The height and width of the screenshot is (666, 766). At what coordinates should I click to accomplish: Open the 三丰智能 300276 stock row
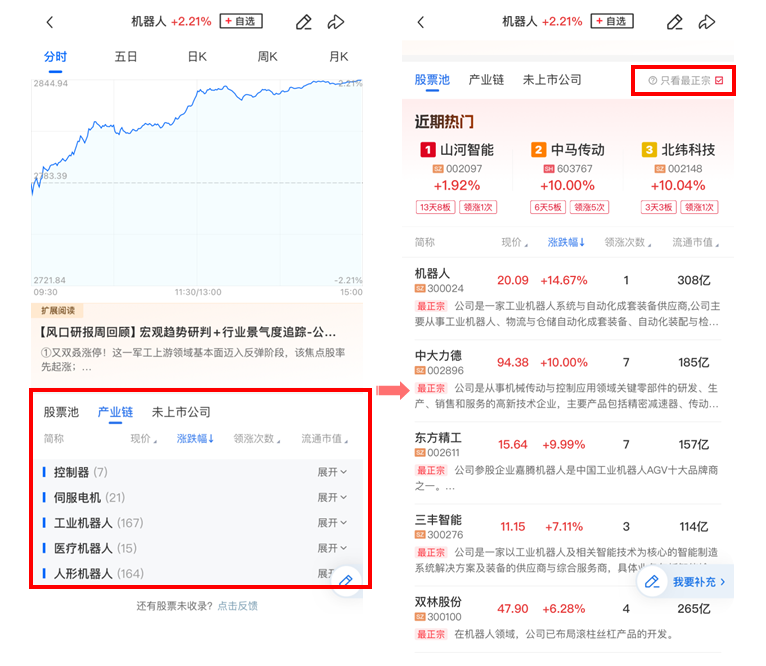point(568,544)
